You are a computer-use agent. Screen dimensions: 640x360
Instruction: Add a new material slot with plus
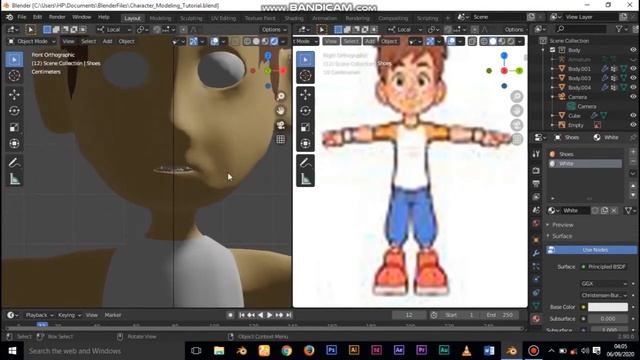(x=633, y=152)
